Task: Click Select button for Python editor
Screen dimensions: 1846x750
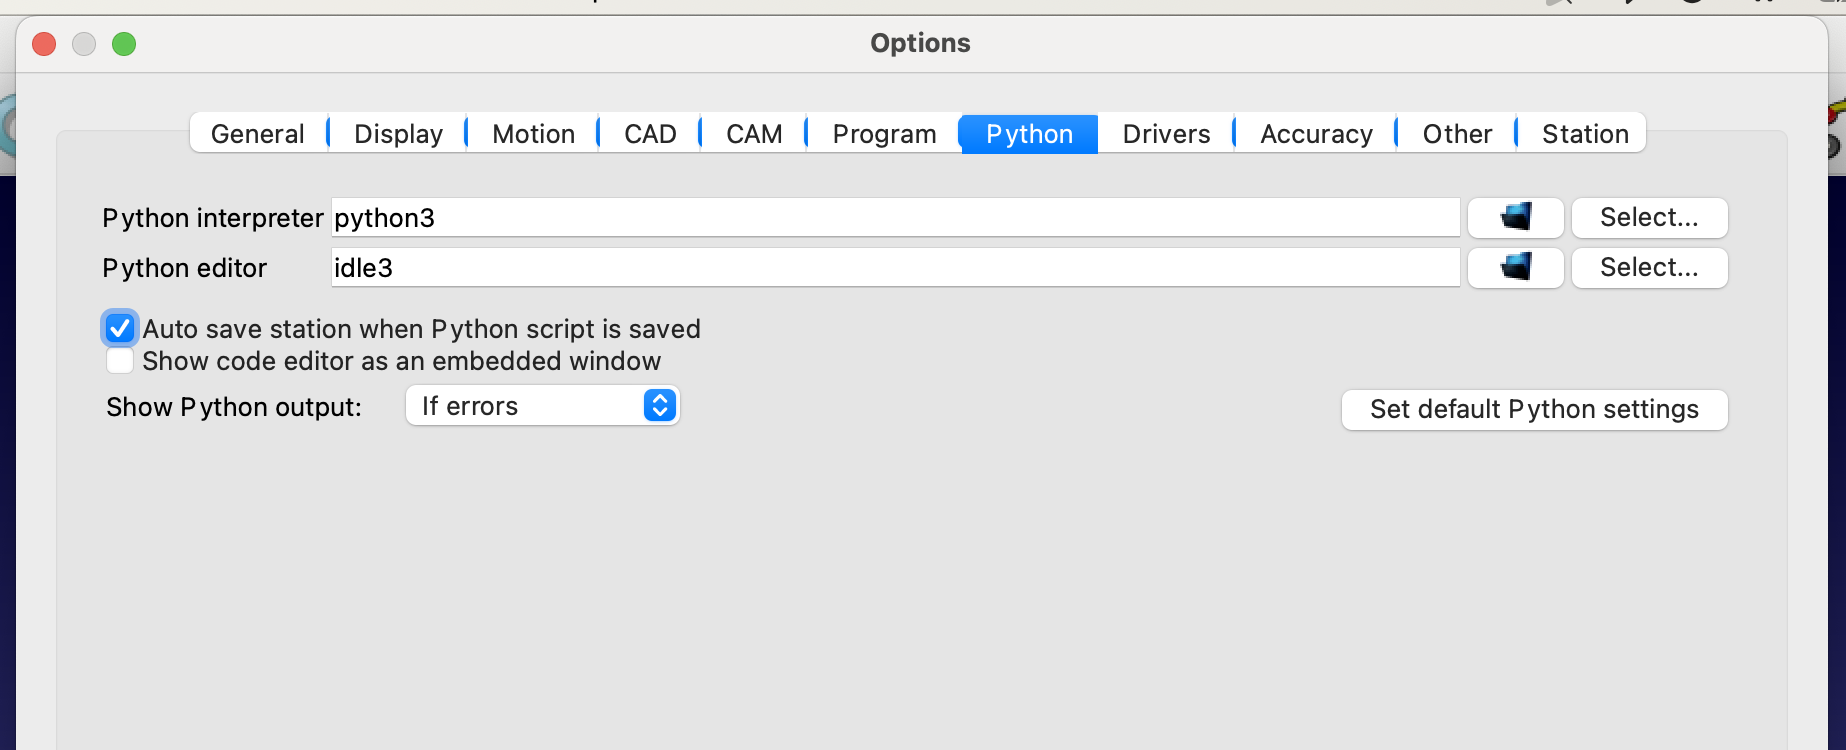Action: [x=1649, y=267]
